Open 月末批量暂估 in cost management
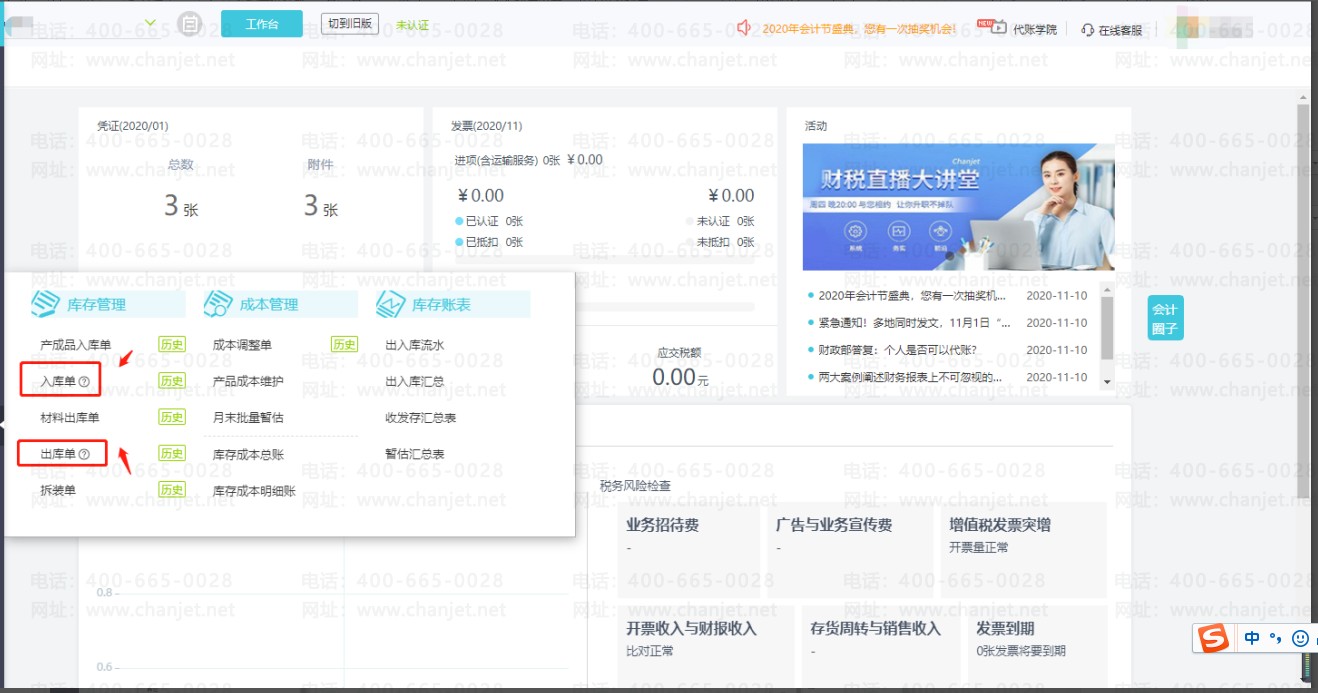1318x693 pixels. click(248, 418)
